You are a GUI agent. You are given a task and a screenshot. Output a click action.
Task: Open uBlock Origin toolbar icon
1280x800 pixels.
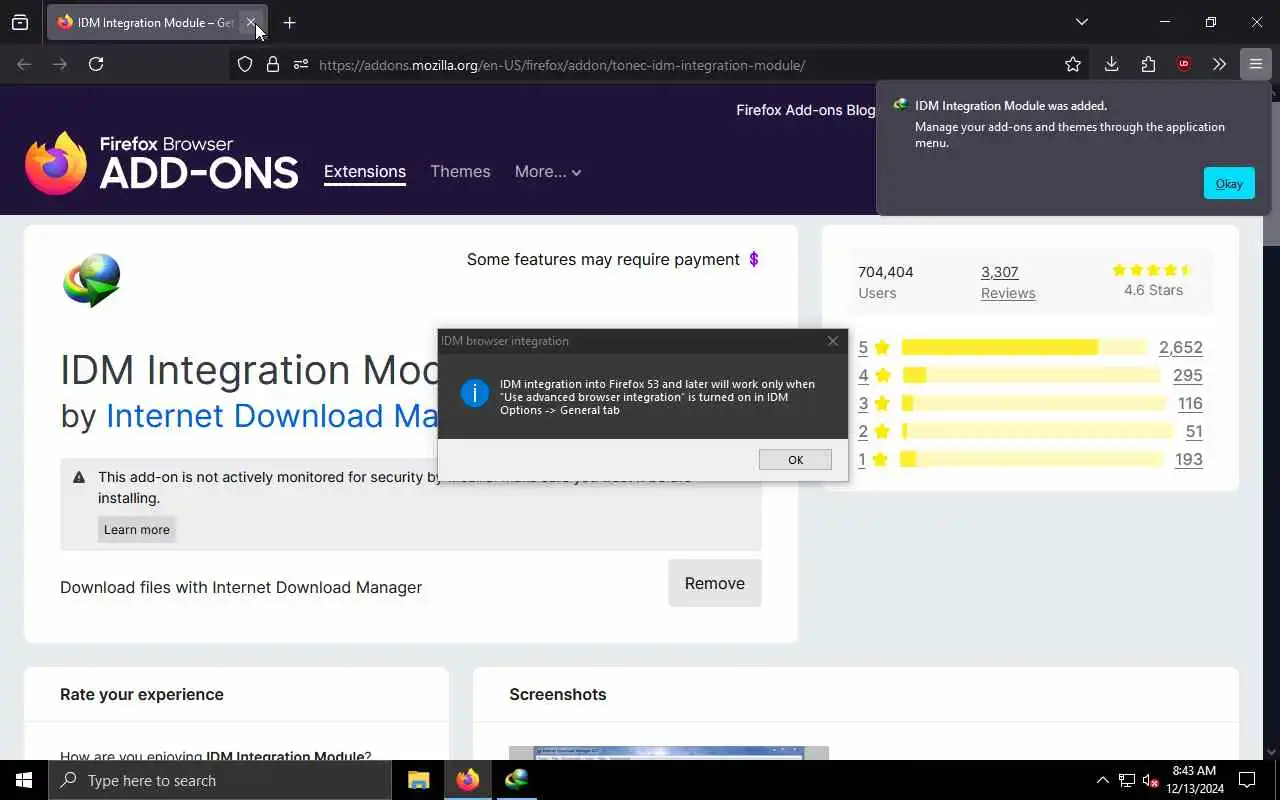pyautogui.click(x=1184, y=64)
